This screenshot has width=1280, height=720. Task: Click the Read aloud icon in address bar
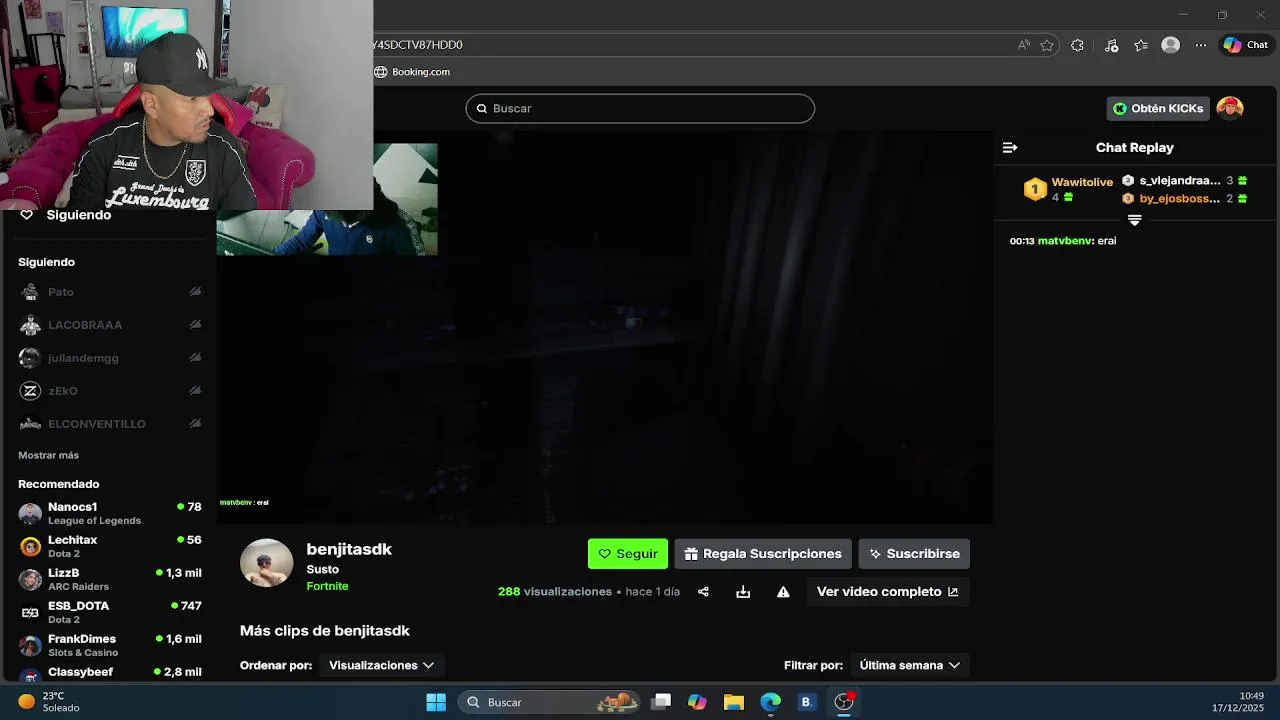click(1023, 45)
